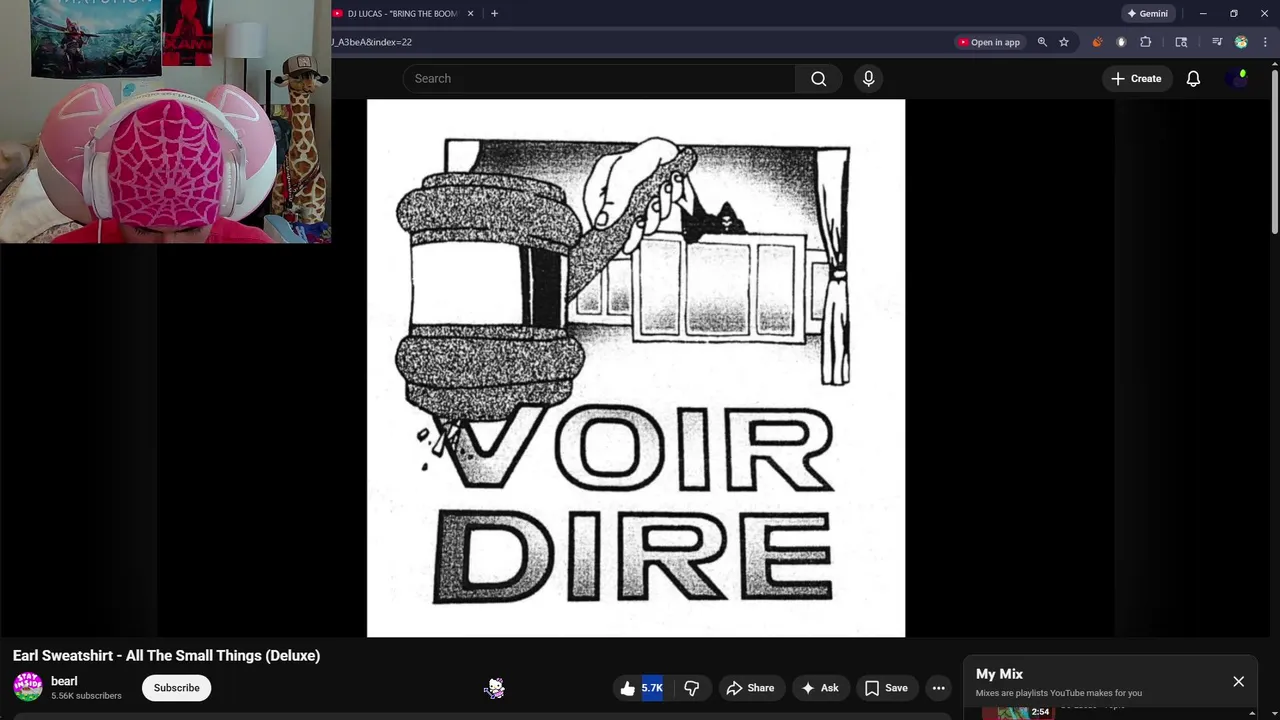Click the video title text
1280x720 pixels.
point(166,656)
